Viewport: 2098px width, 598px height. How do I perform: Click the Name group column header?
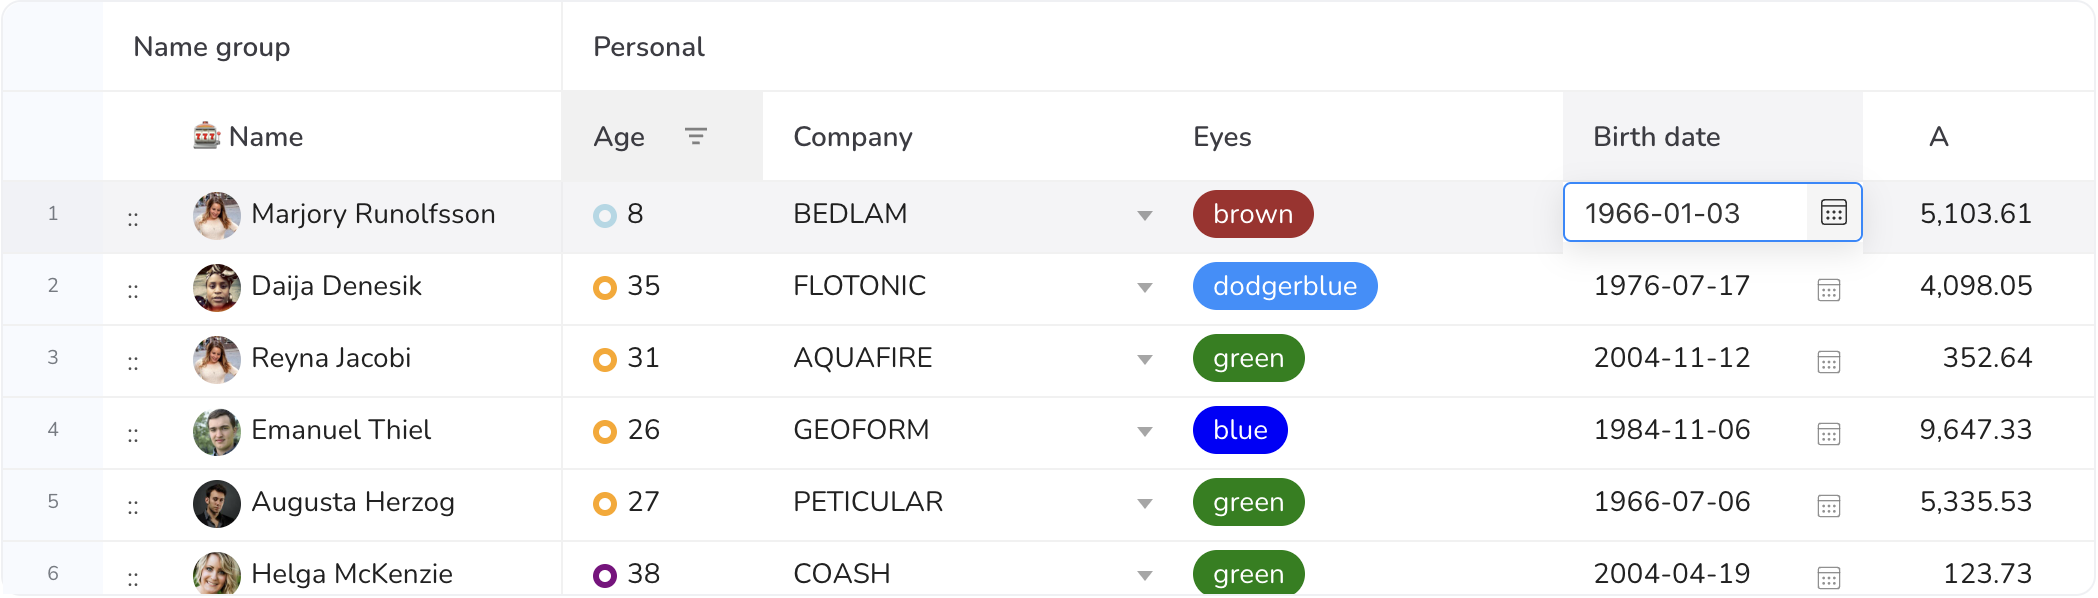coord(212,47)
